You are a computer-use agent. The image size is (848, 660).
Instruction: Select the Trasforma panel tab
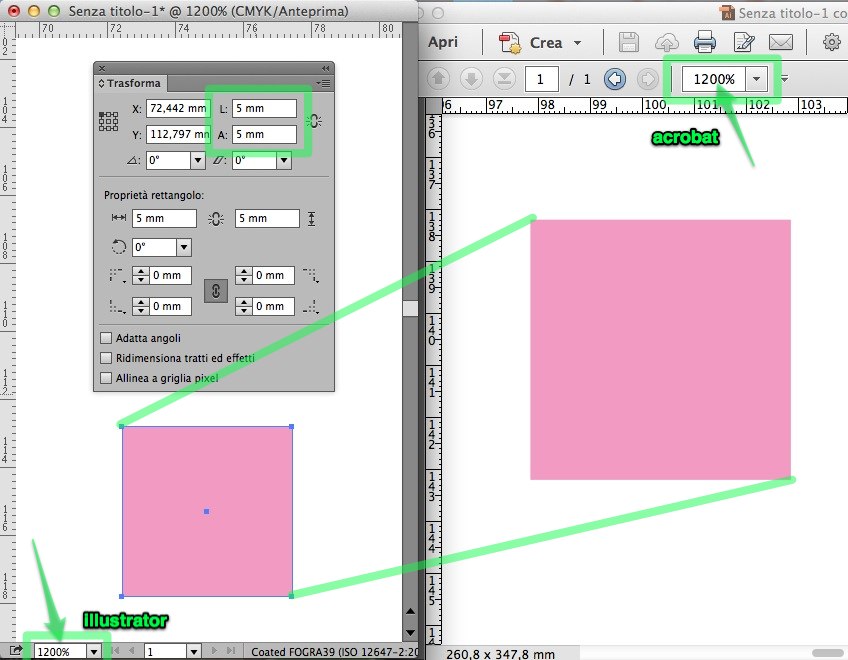coord(130,83)
